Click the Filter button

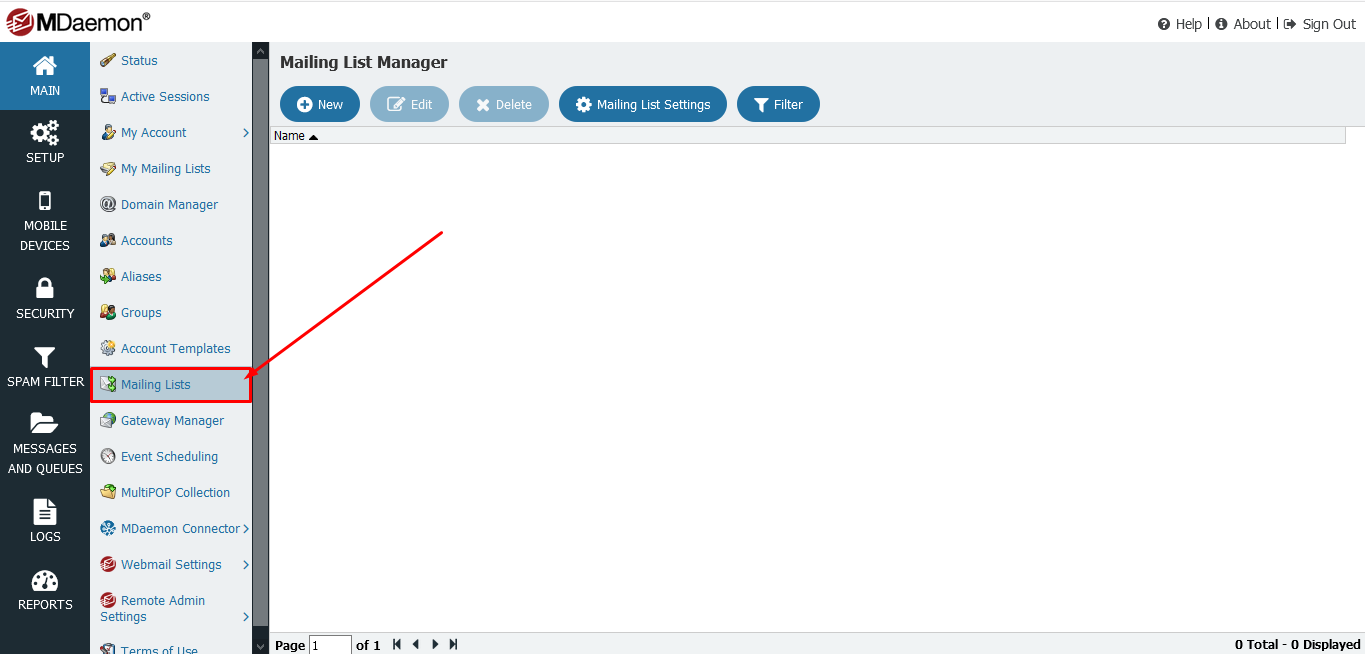pyautogui.click(x=778, y=104)
